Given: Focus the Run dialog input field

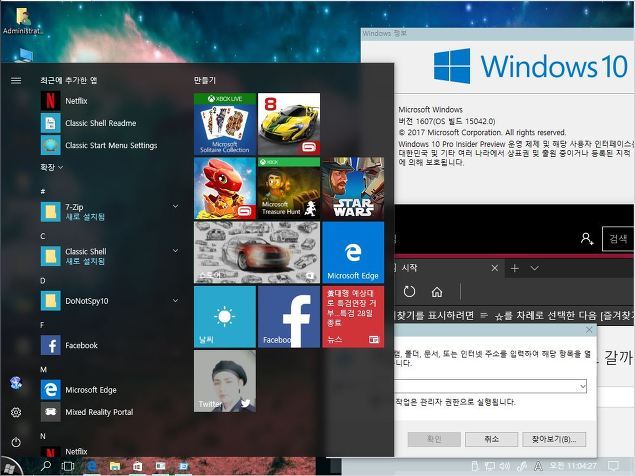Looking at the screenshot, I should 487,386.
